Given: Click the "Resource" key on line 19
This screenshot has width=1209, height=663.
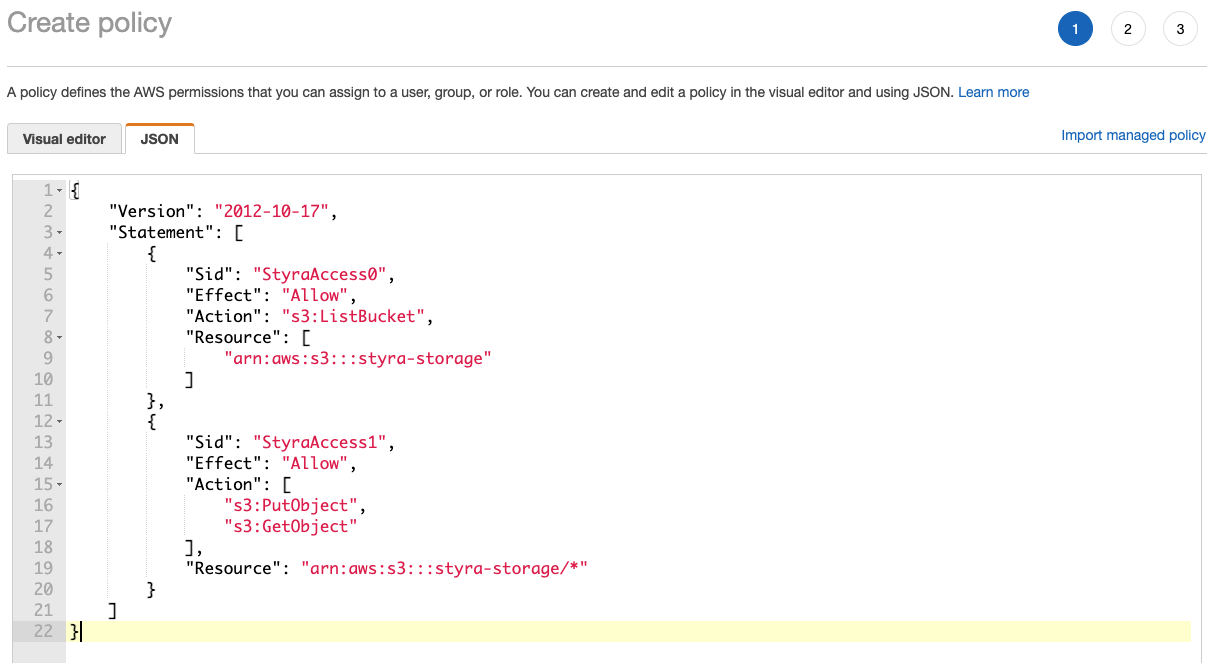Looking at the screenshot, I should [234, 568].
